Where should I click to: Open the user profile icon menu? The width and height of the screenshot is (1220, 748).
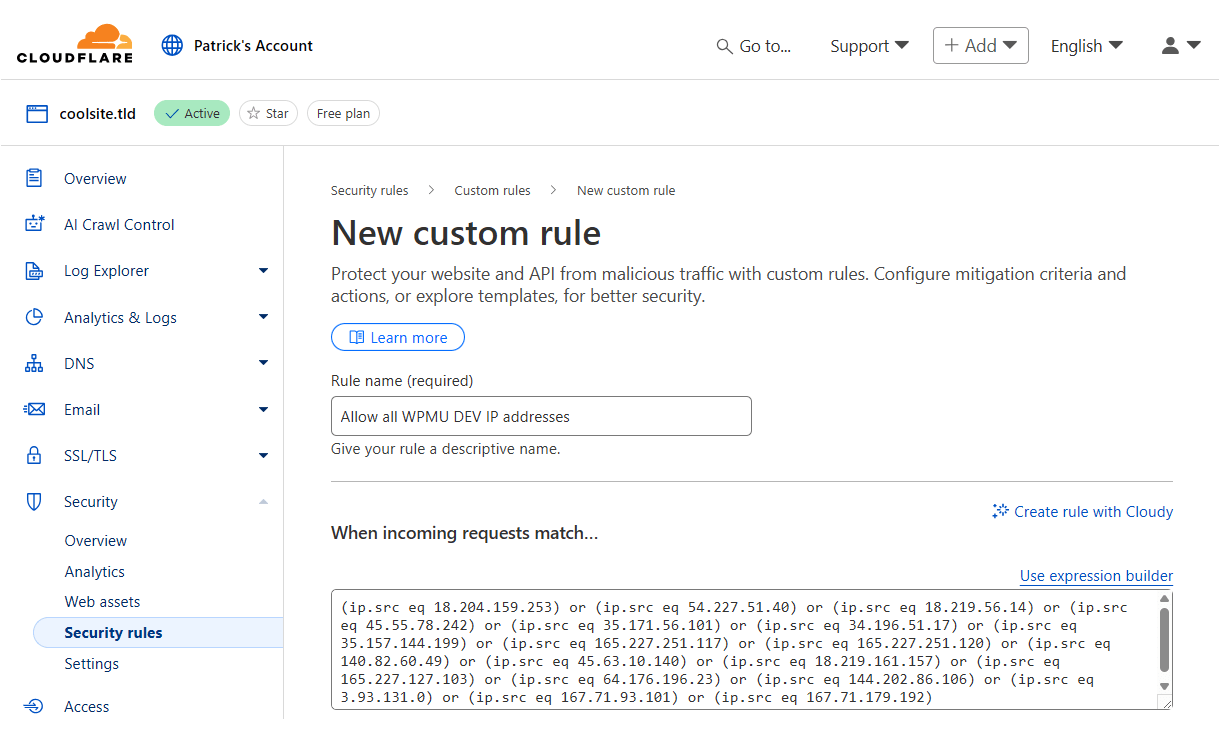(x=1180, y=46)
